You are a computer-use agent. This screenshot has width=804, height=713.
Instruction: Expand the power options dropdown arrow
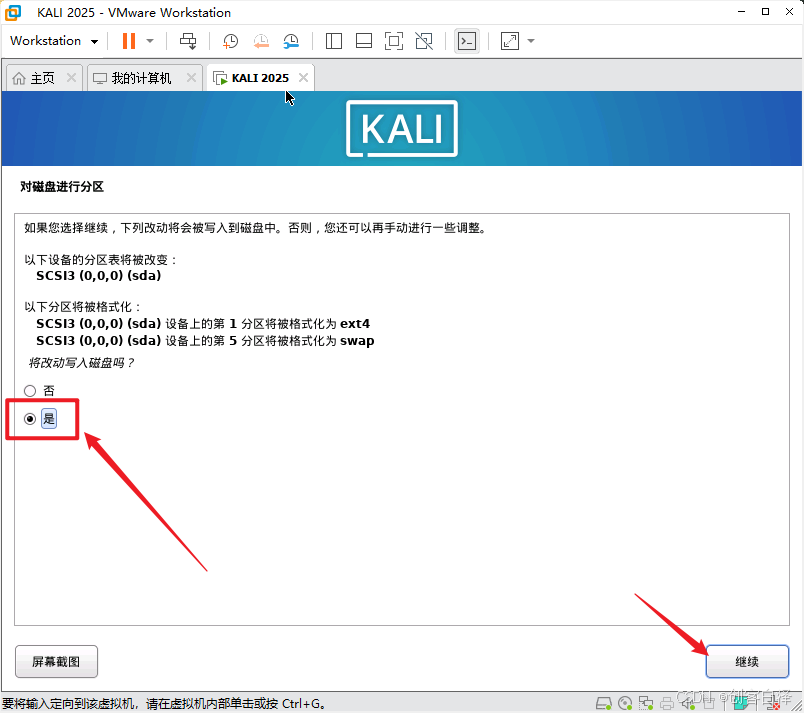coord(150,41)
